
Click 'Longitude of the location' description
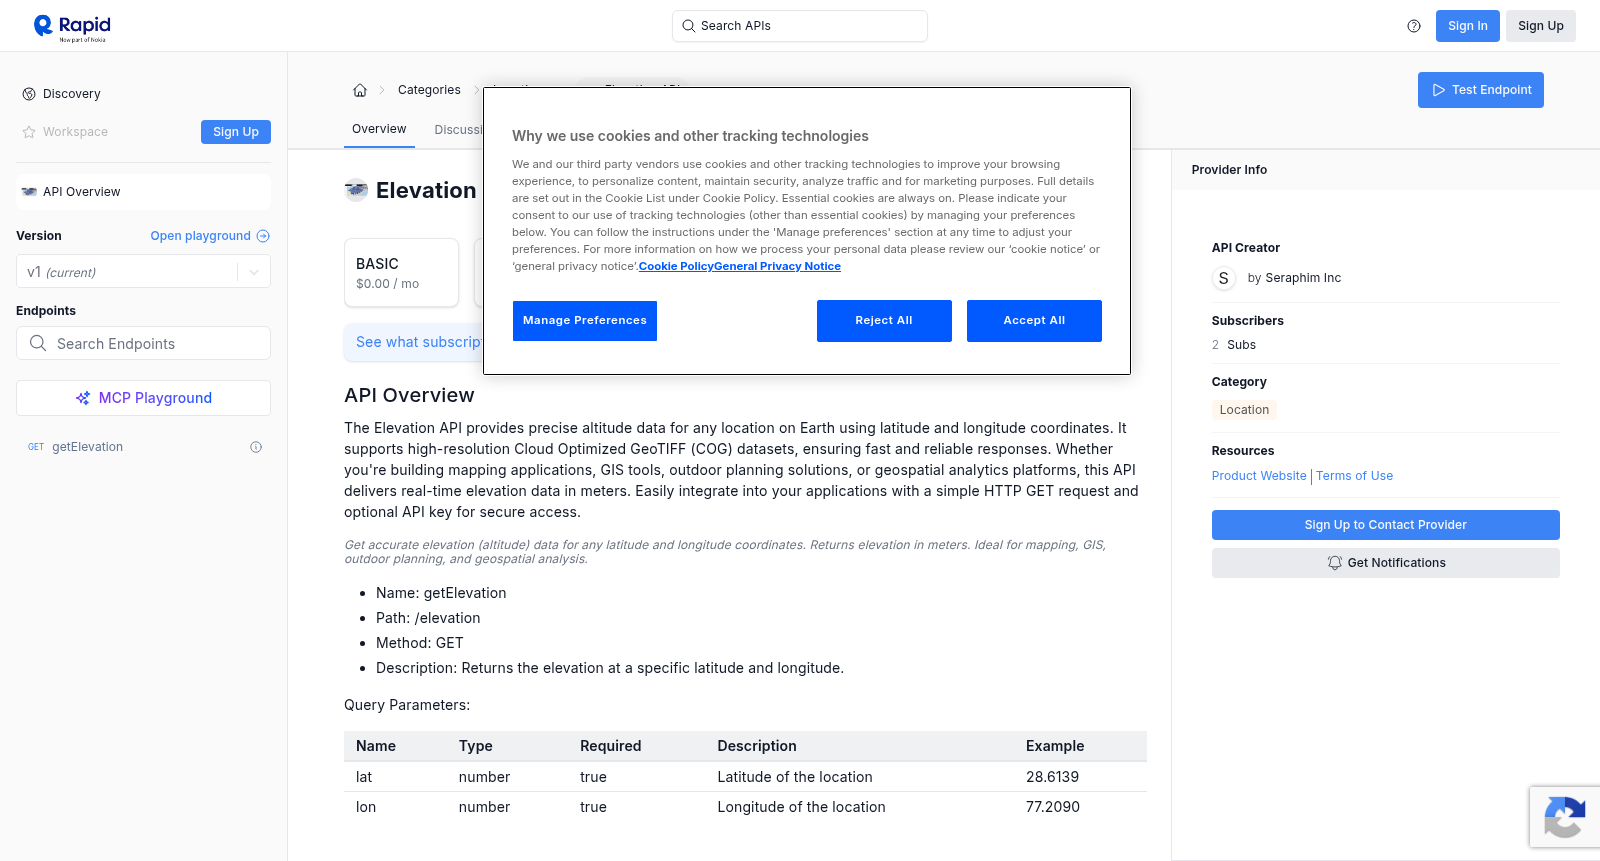(801, 807)
